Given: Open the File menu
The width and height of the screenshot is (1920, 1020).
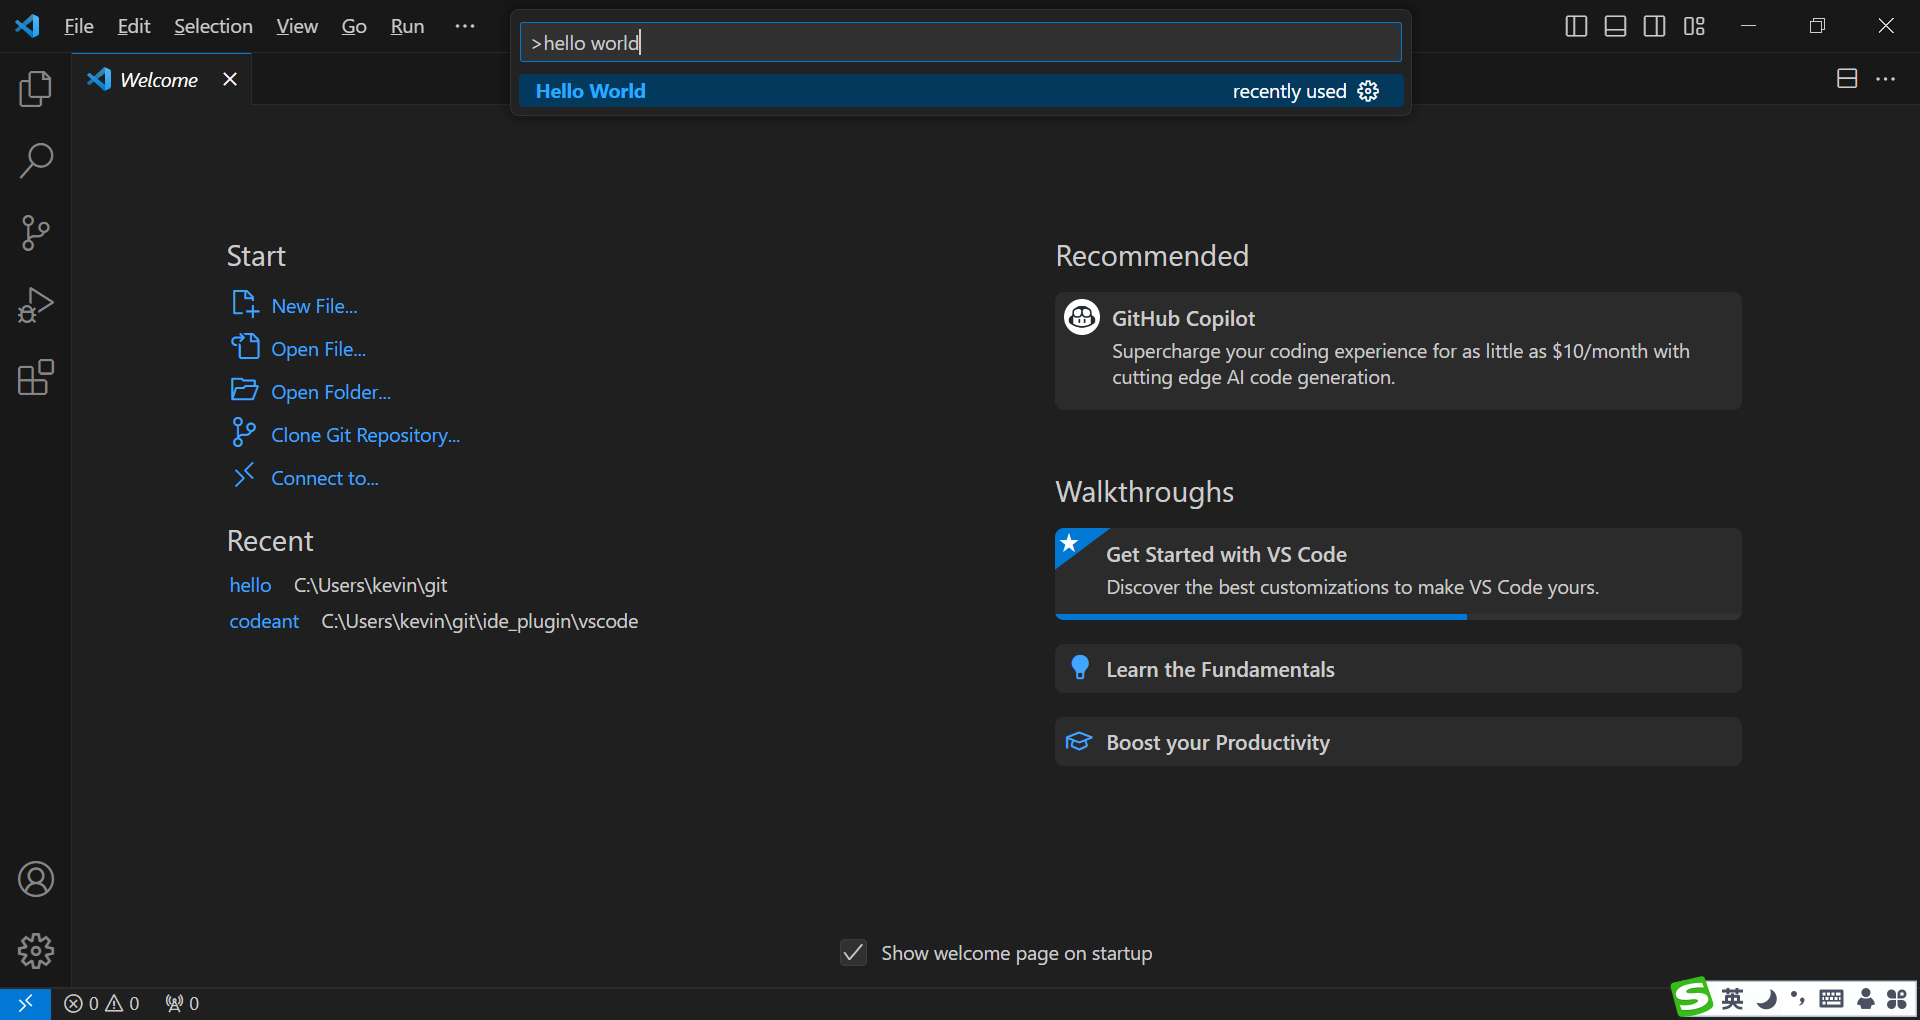Looking at the screenshot, I should [78, 26].
